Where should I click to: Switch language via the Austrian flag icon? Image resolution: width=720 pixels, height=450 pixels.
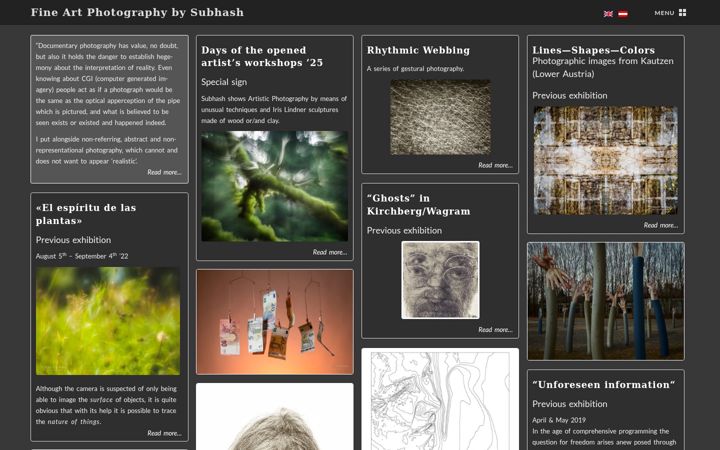623,14
